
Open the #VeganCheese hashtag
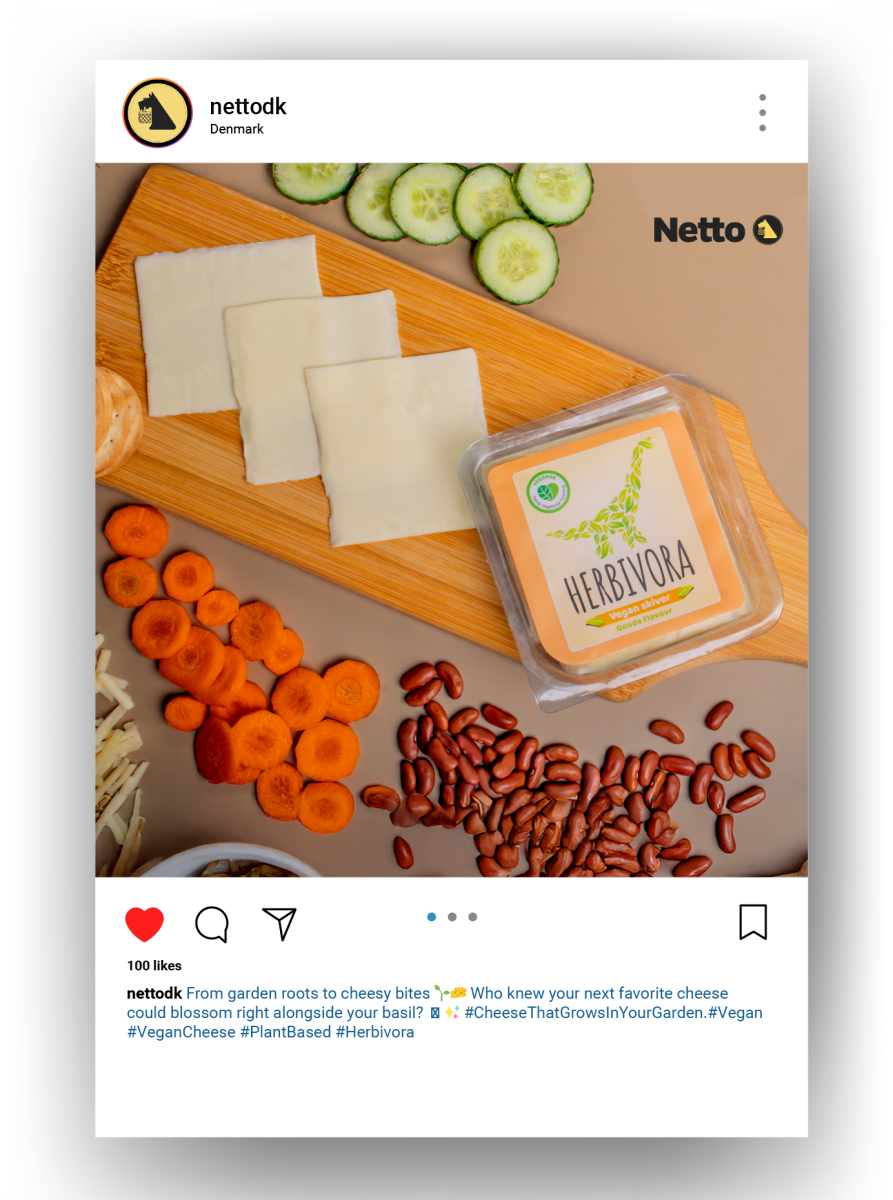click(181, 1032)
